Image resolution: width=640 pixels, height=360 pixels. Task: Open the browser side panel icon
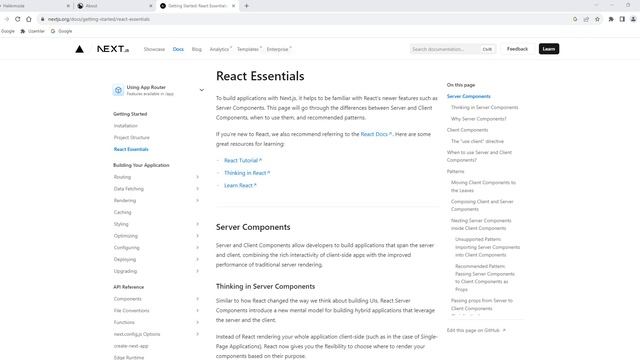point(622,19)
